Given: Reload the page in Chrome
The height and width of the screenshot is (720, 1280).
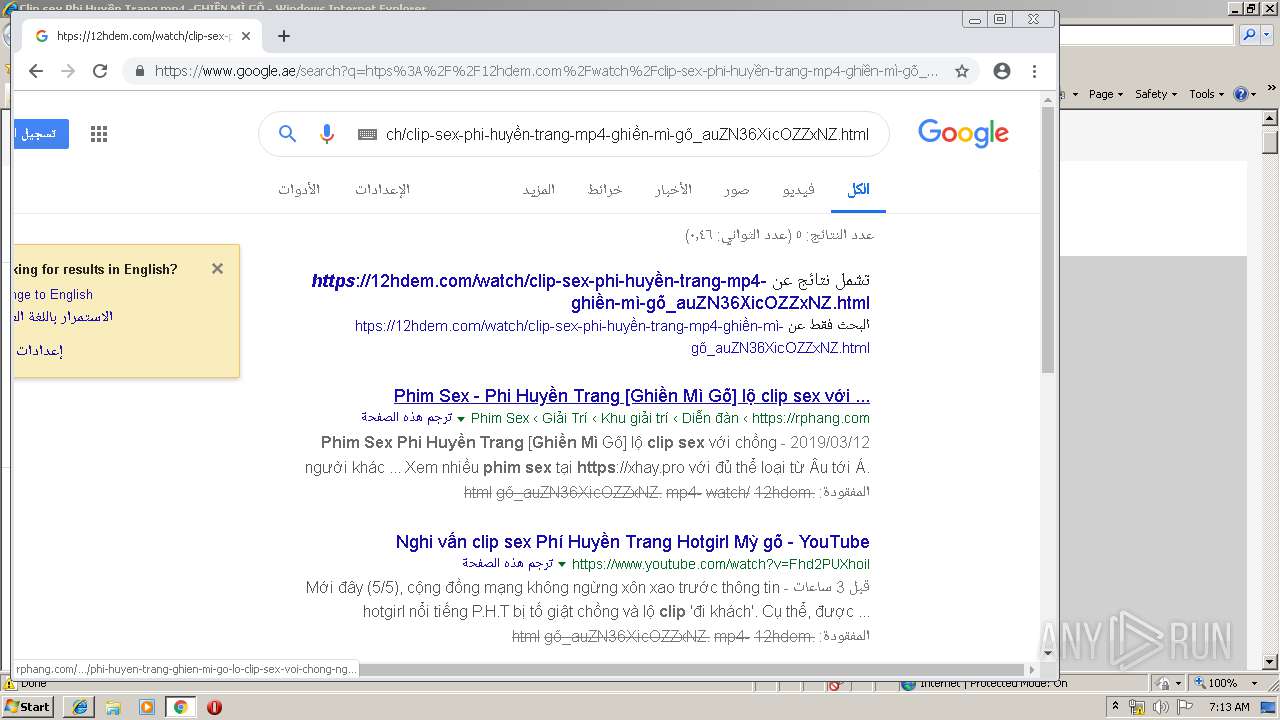Looking at the screenshot, I should point(100,71).
